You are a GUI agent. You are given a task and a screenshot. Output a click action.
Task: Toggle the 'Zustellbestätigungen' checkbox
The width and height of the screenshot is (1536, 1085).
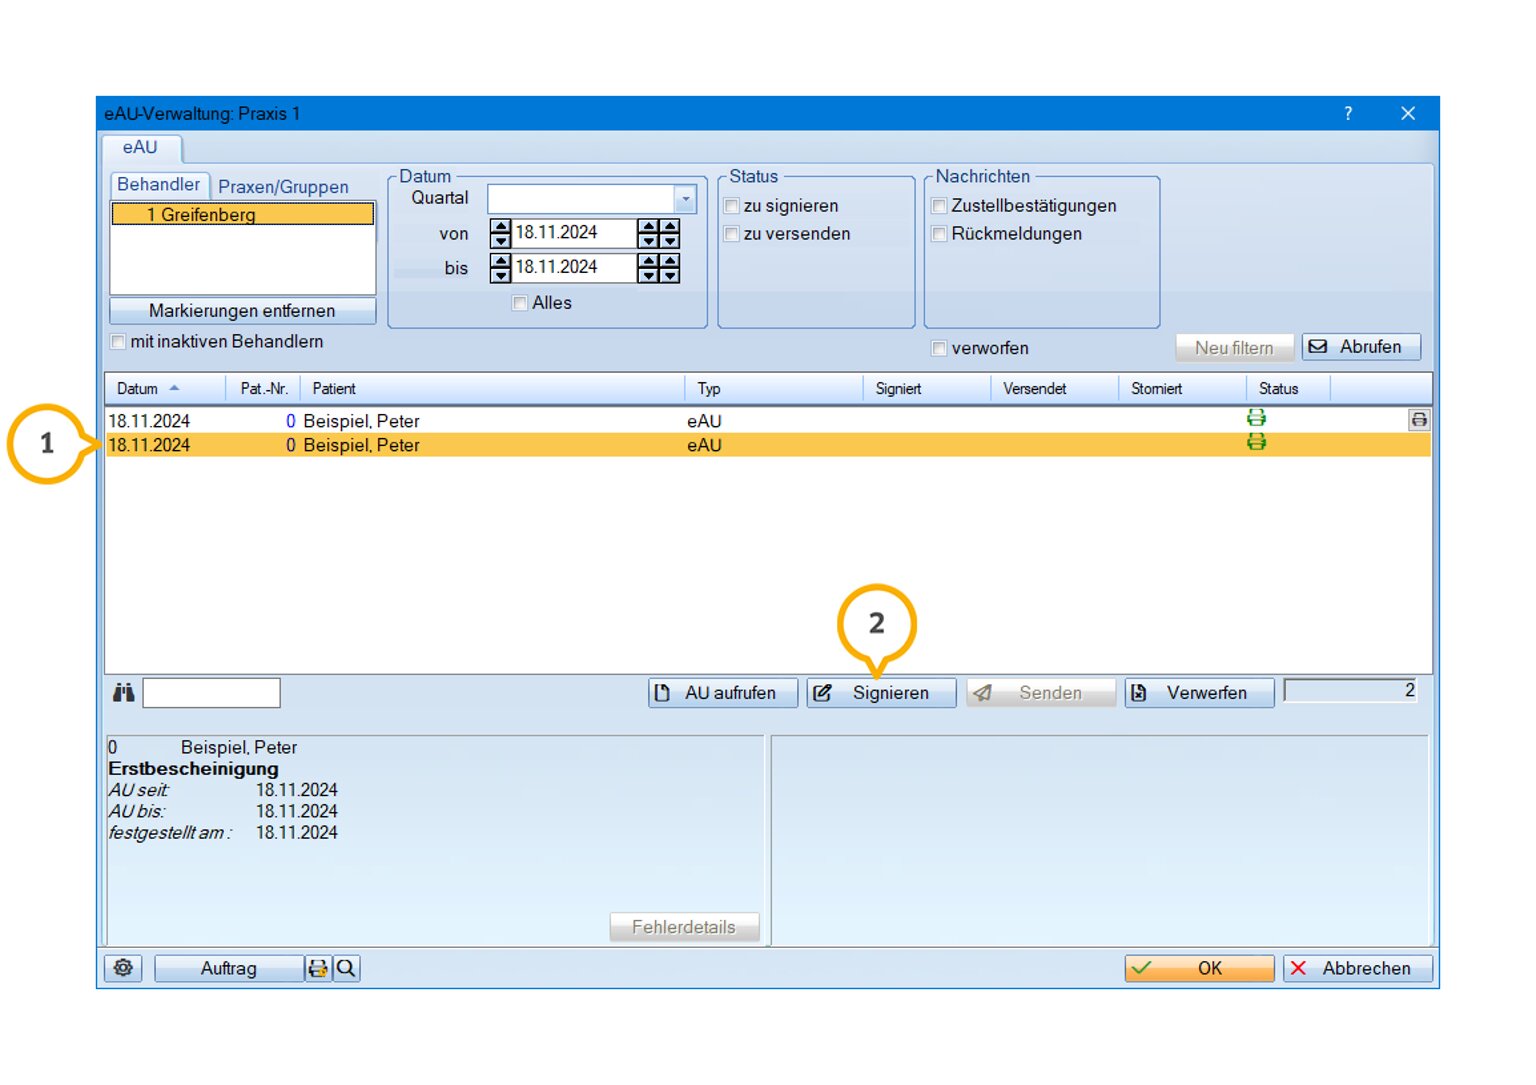(940, 206)
